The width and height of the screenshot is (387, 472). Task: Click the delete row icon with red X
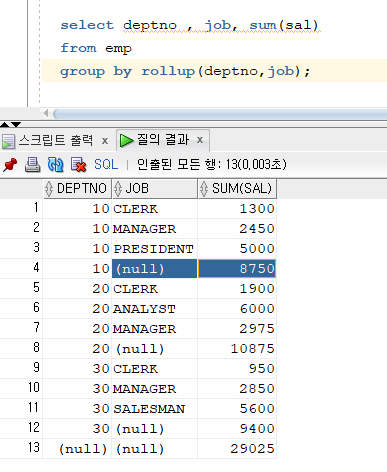coord(79,165)
